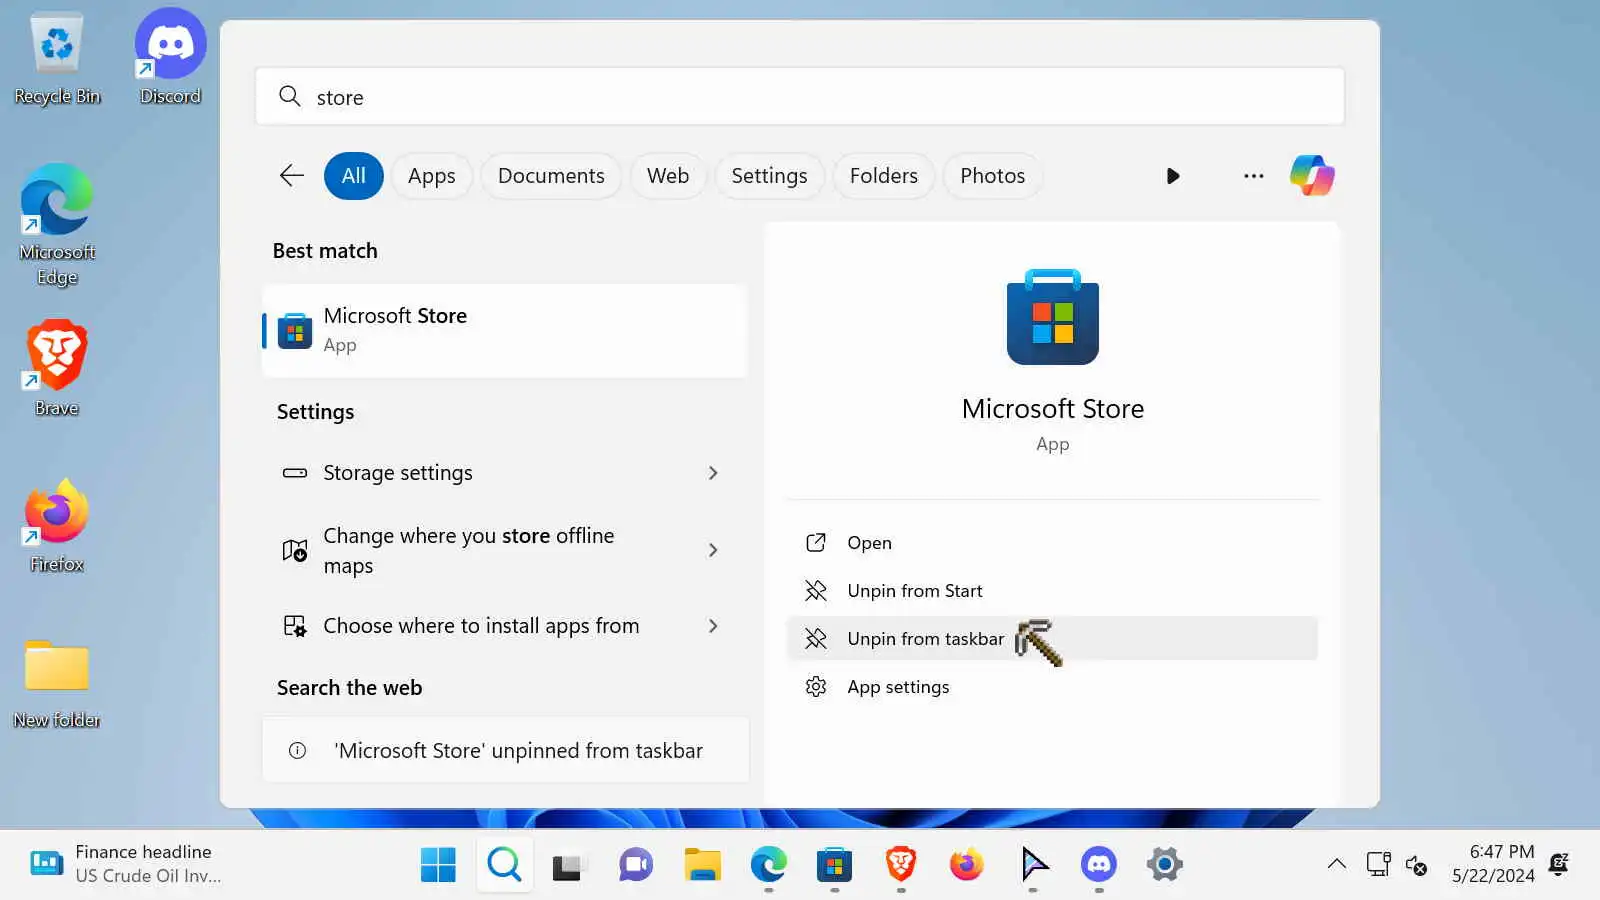Viewport: 1600px width, 900px height.
Task: Switch to the Apps filter tab
Action: click(432, 176)
